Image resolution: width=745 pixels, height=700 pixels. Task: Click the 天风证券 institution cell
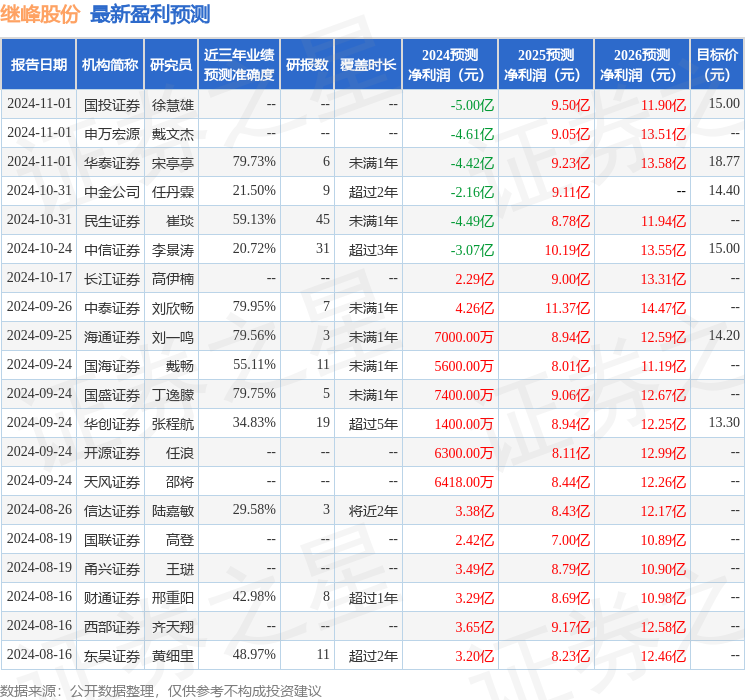pyautogui.click(x=112, y=482)
